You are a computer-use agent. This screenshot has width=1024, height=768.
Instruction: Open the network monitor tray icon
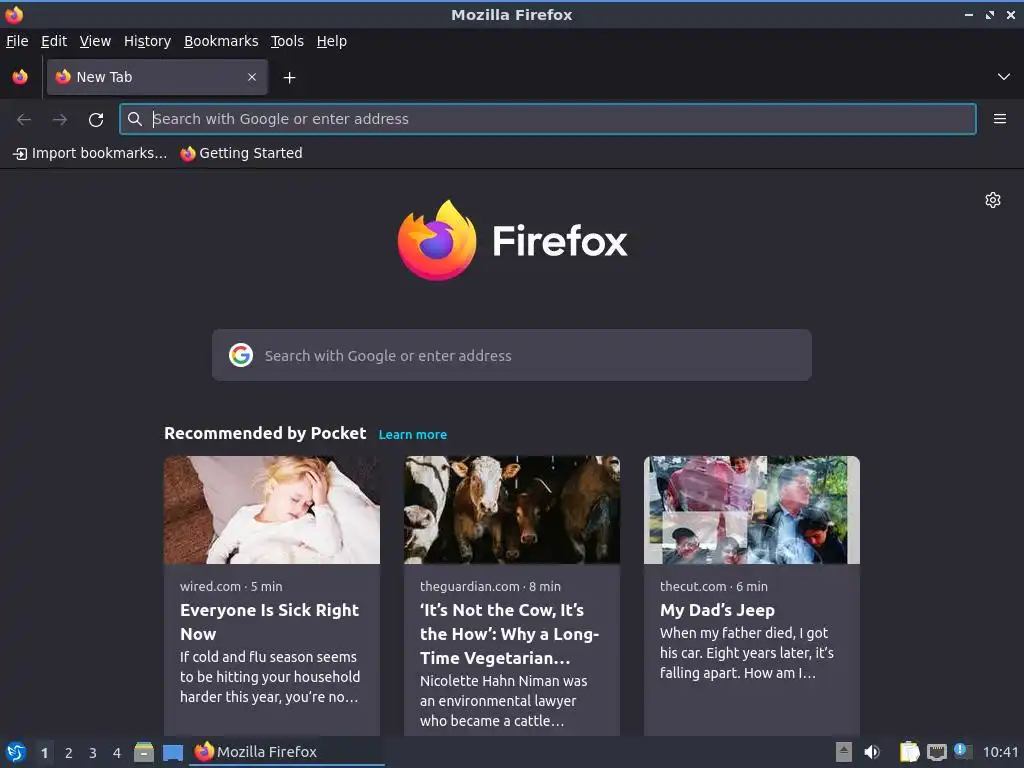point(936,752)
